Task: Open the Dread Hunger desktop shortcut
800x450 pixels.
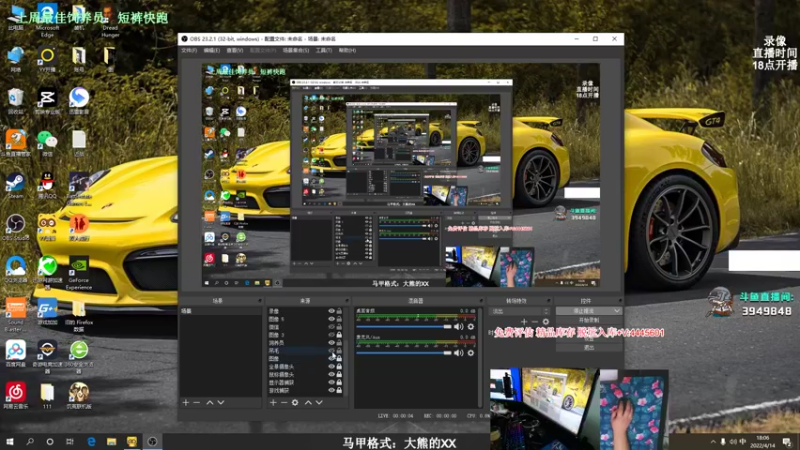Action: pos(110,21)
